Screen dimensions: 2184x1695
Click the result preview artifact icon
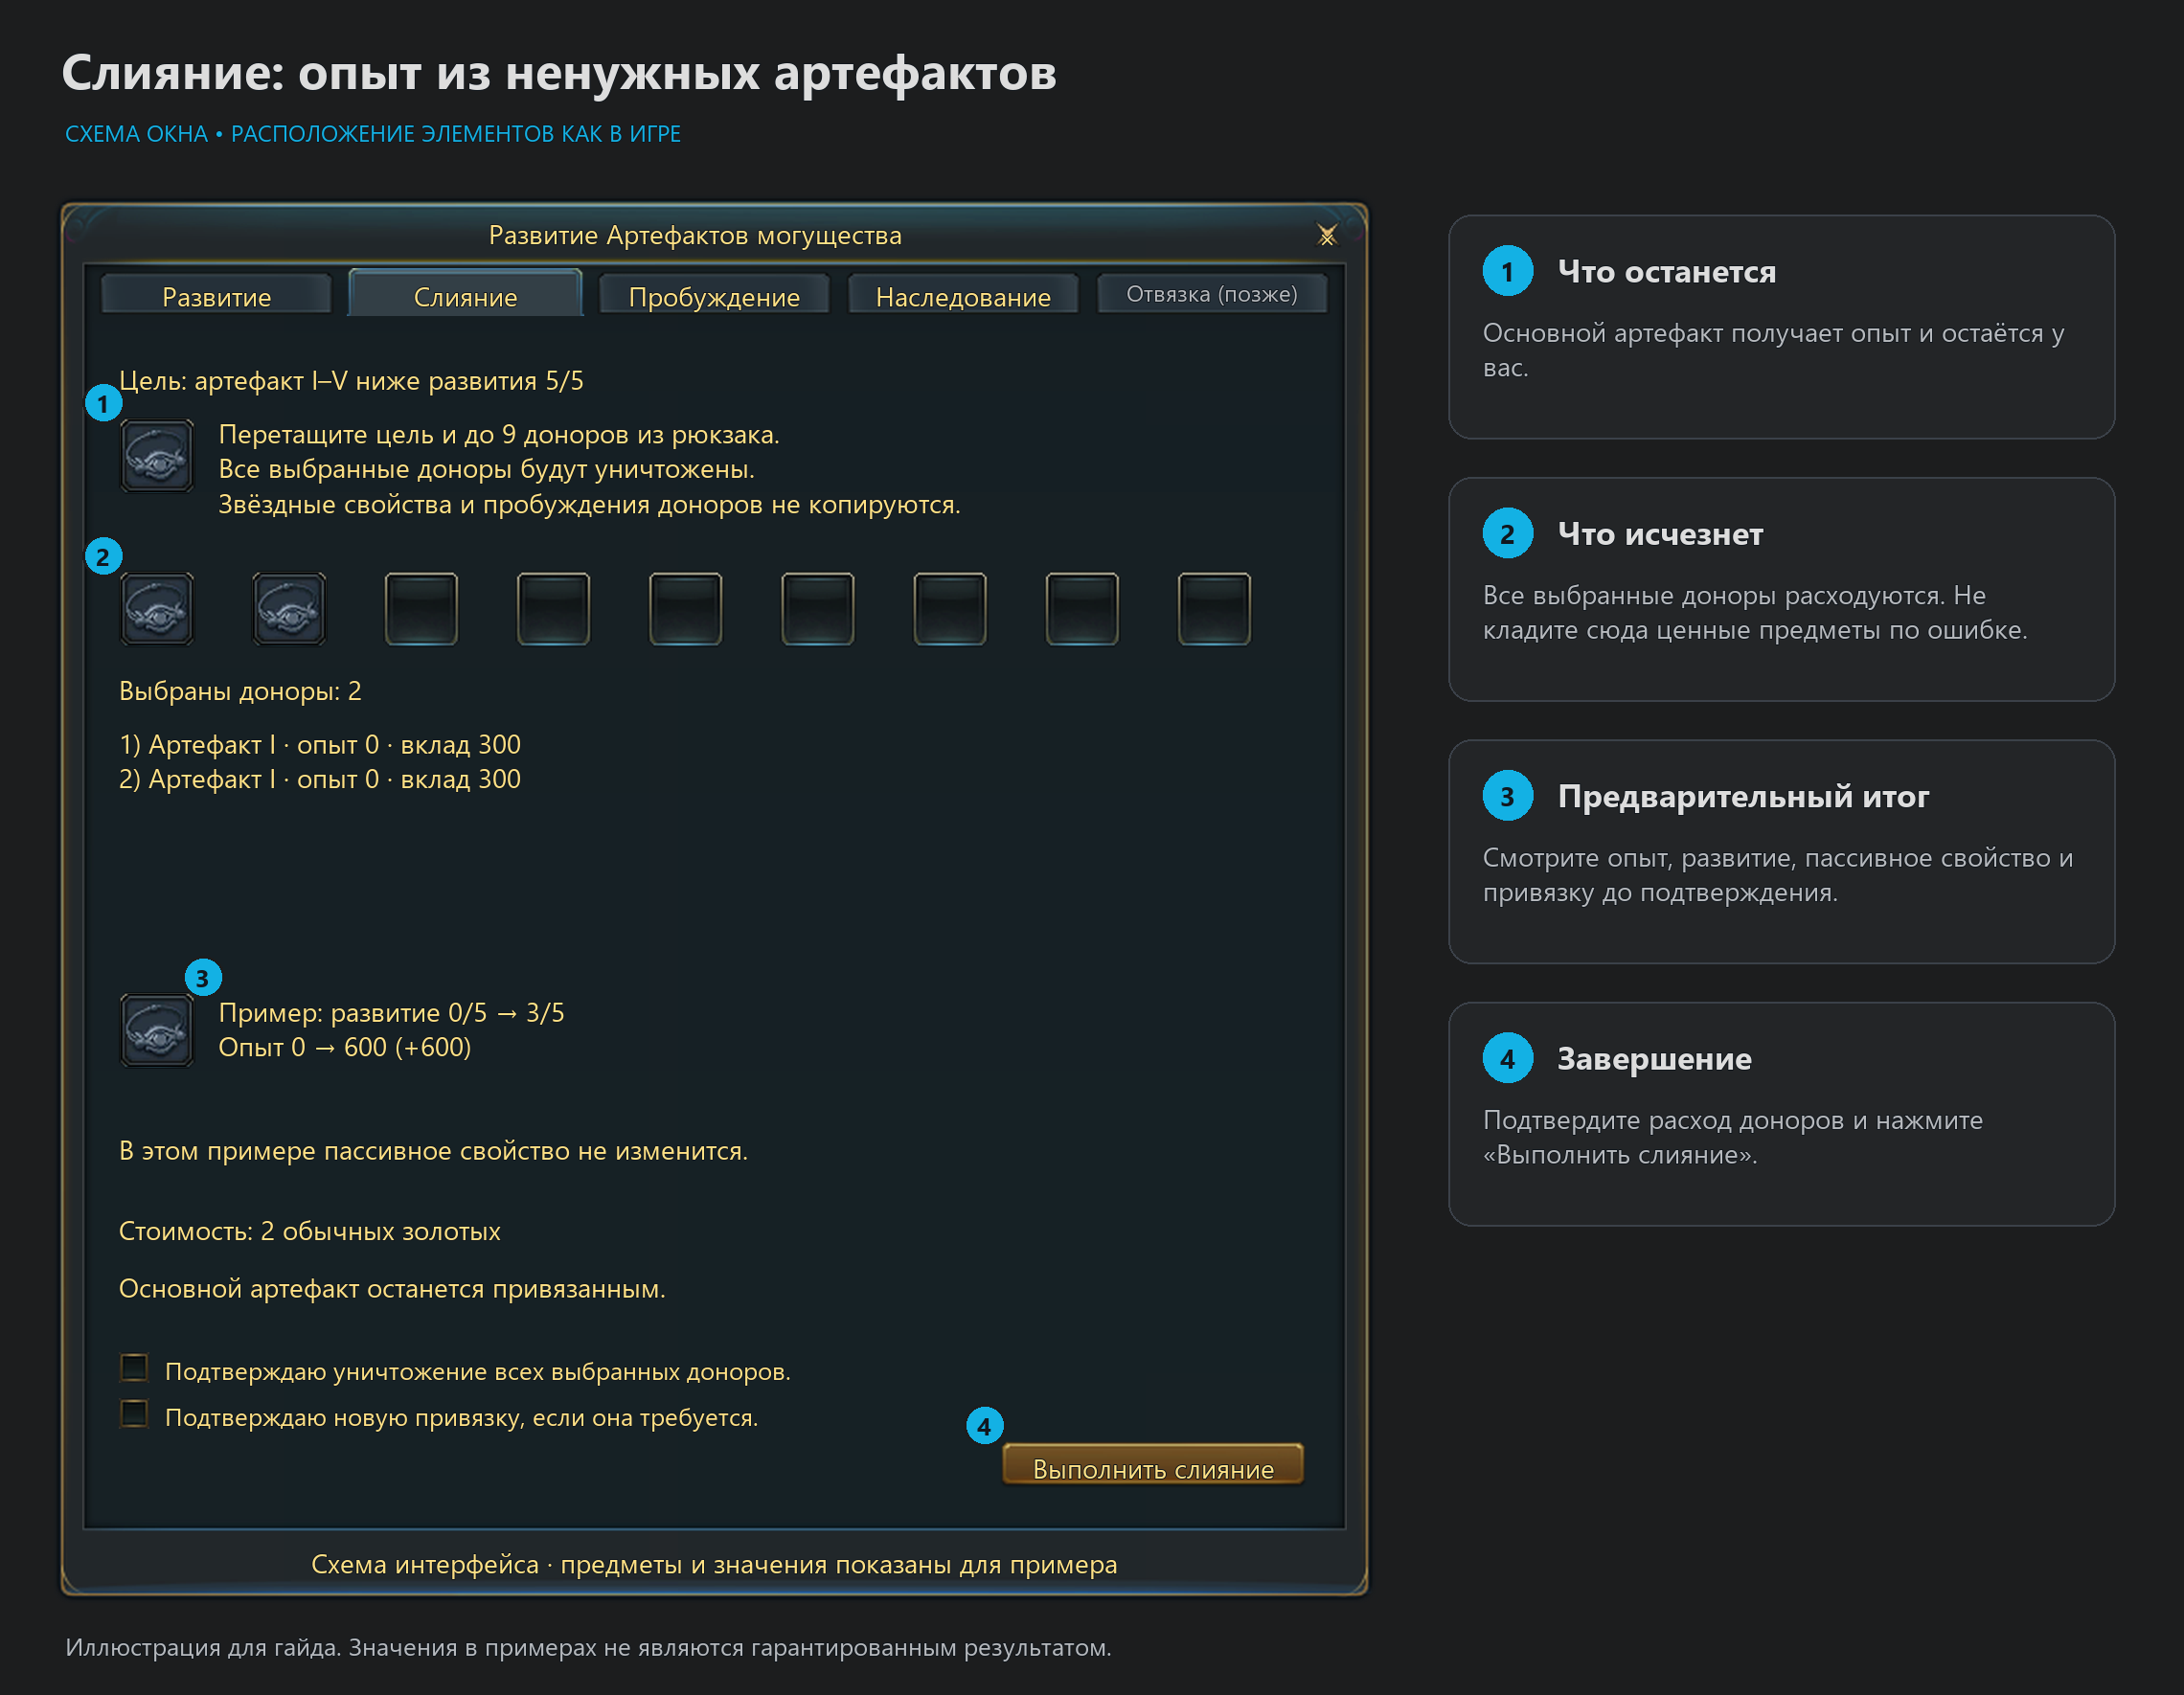point(157,1030)
